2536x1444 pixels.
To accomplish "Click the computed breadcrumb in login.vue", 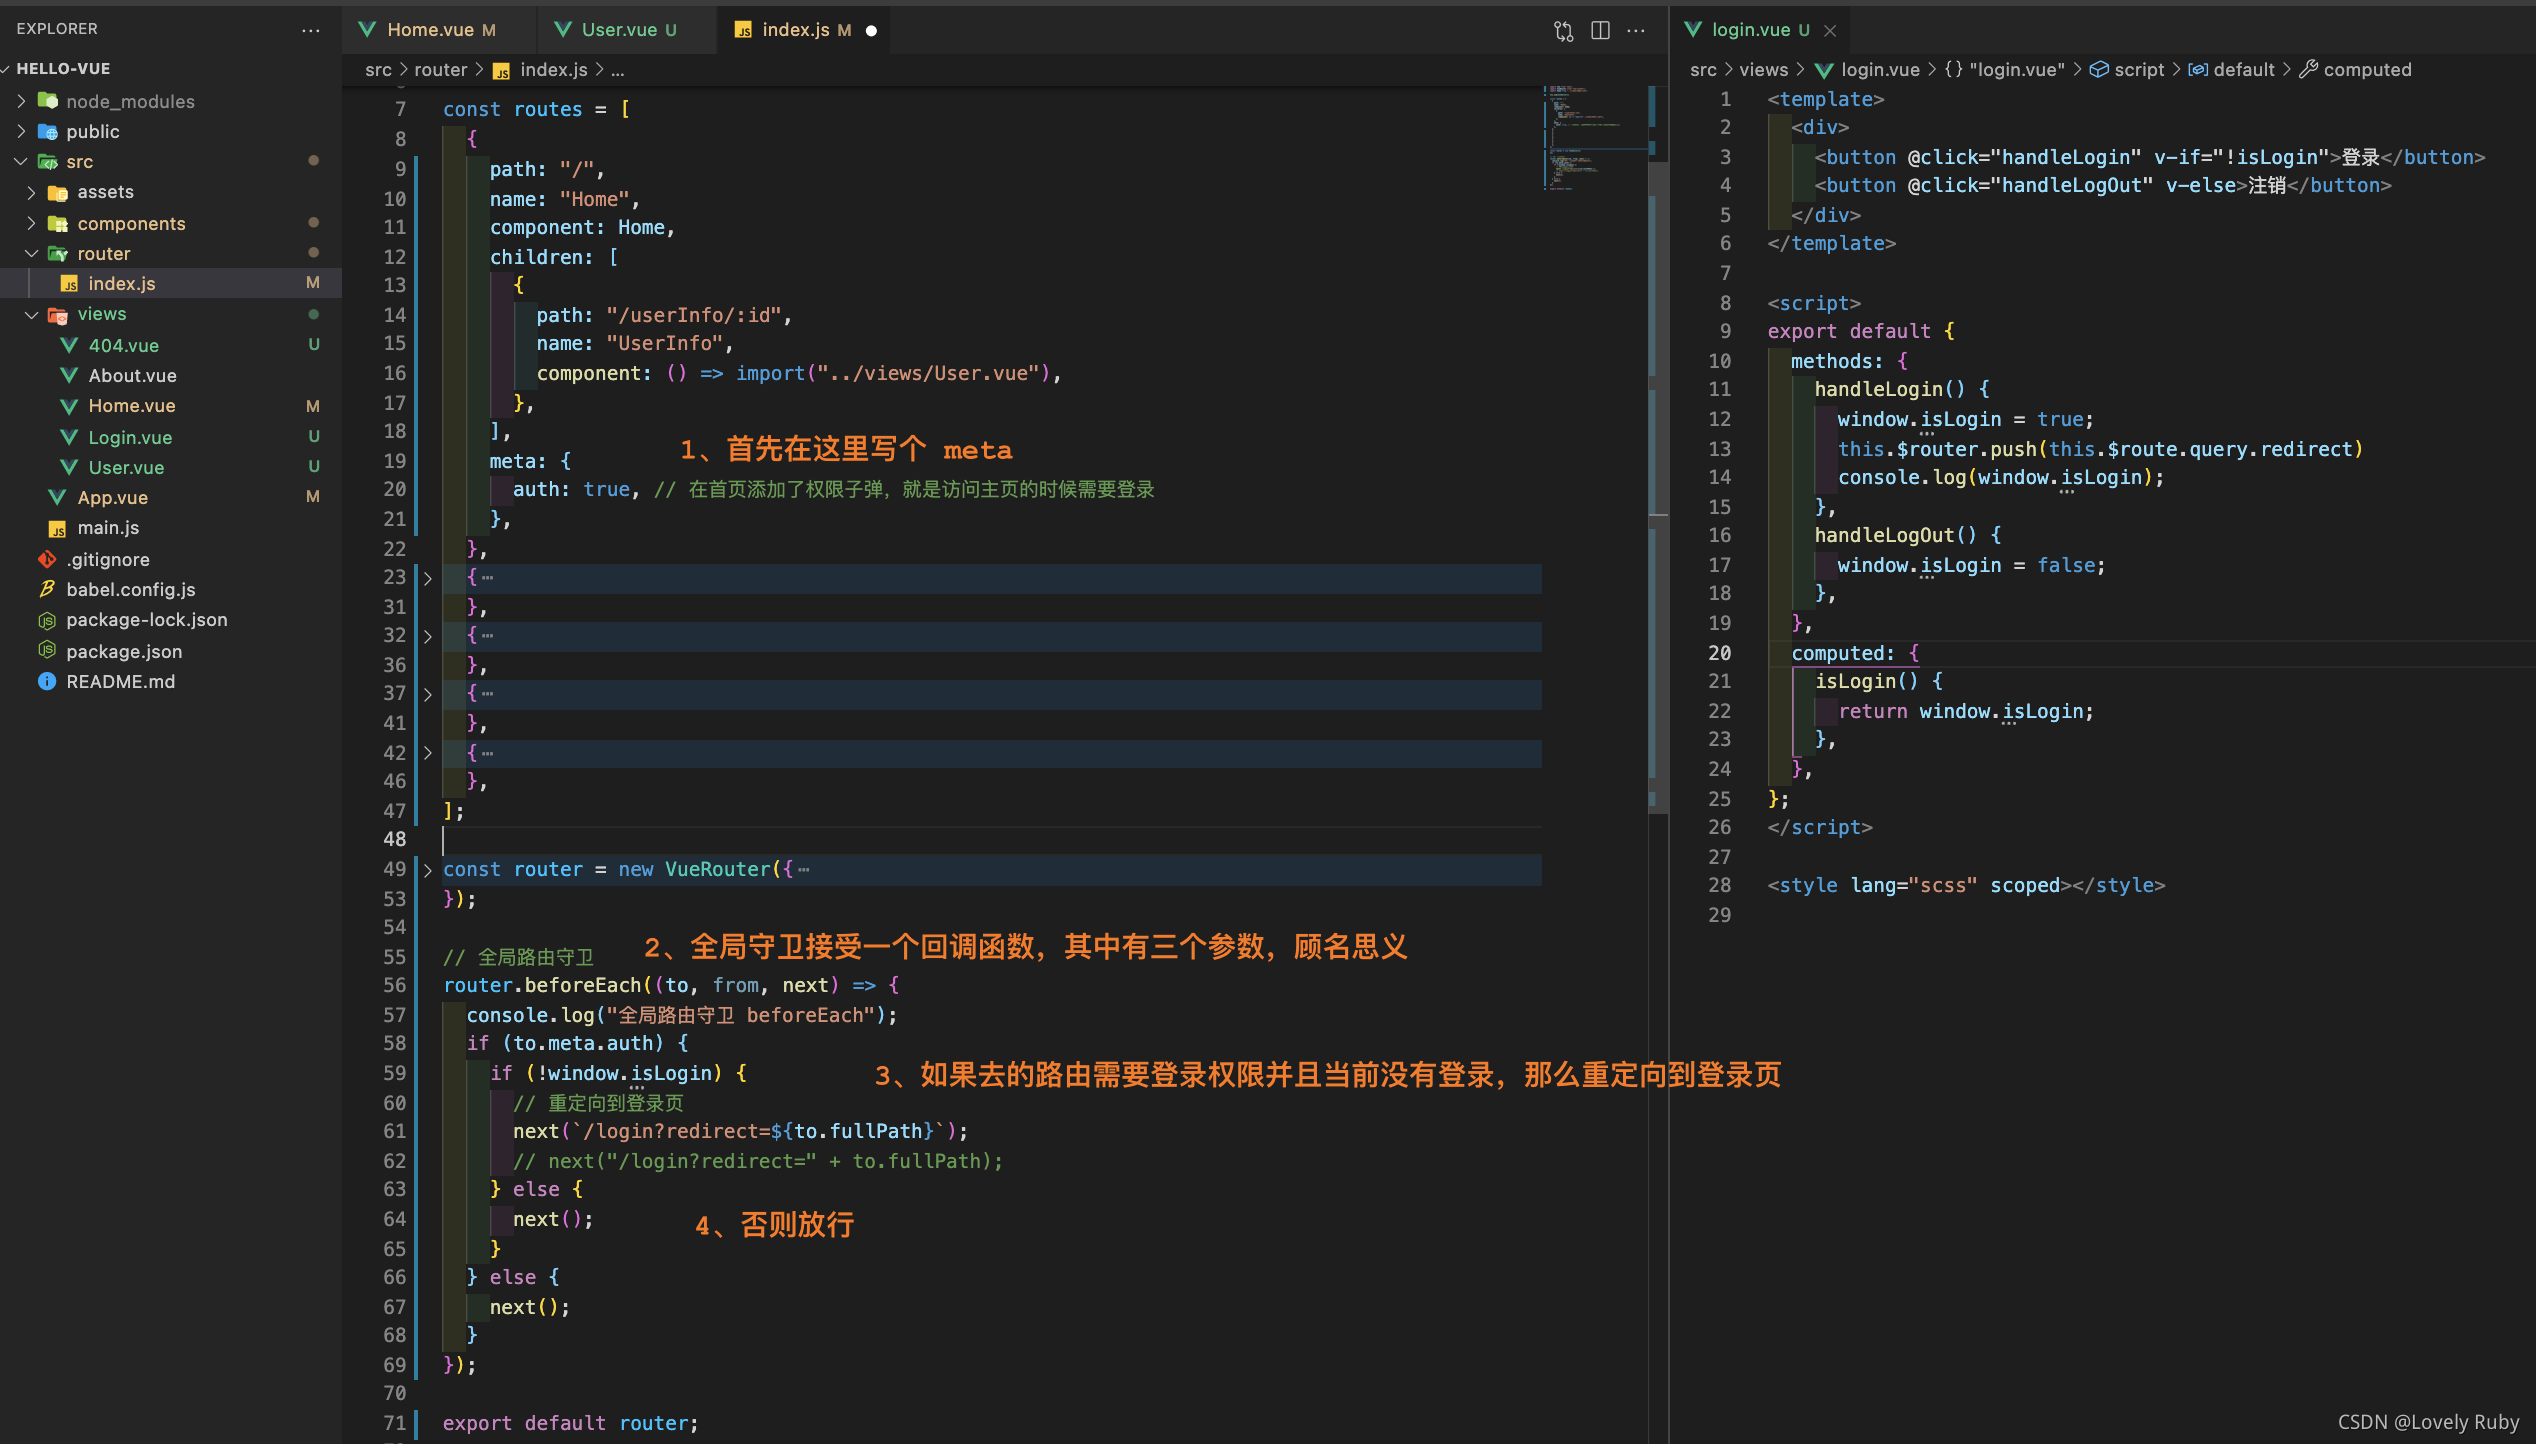I will pos(2366,70).
